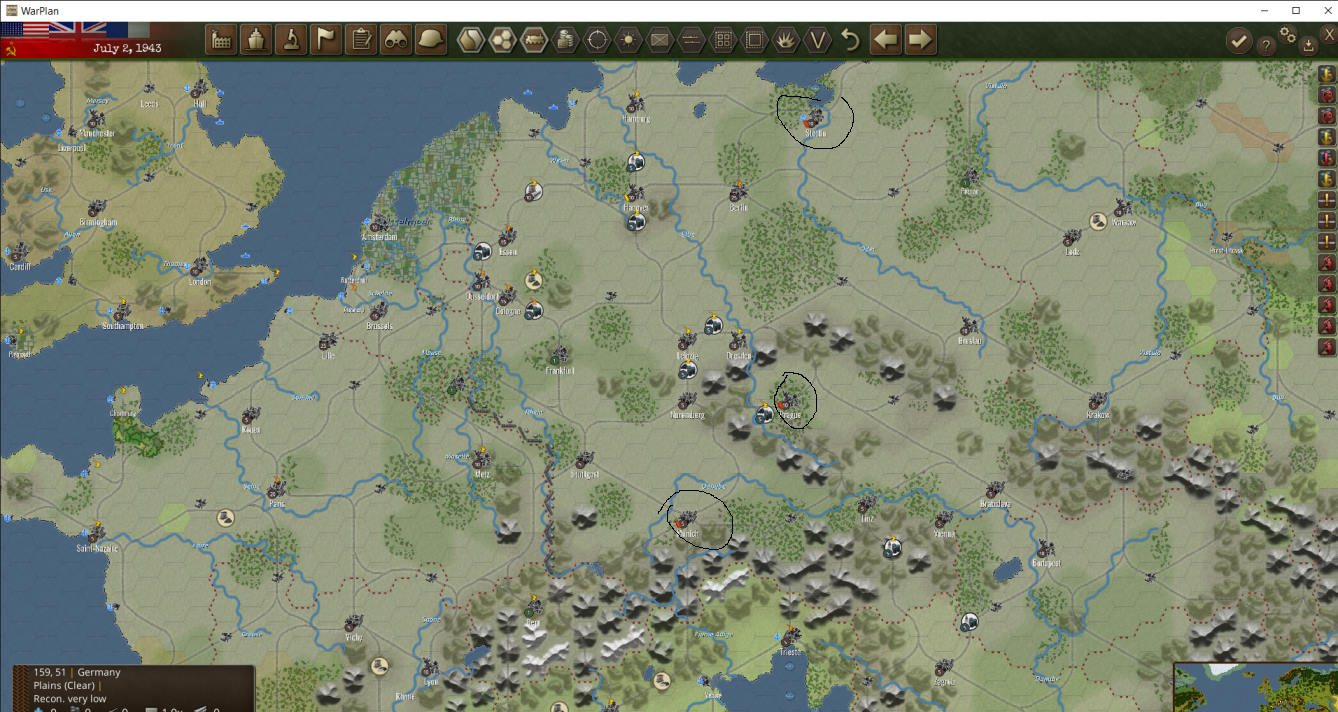Open the production factory screen
Viewport: 1338px width, 712px height.
pyautogui.click(x=221, y=40)
